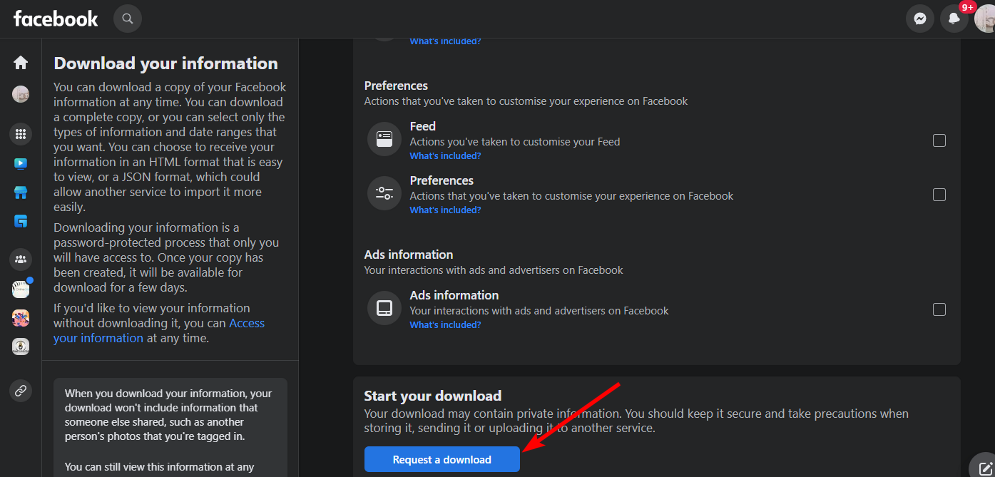Open What's included under Feed
Image resolution: width=995 pixels, height=477 pixels.
pyautogui.click(x=445, y=155)
